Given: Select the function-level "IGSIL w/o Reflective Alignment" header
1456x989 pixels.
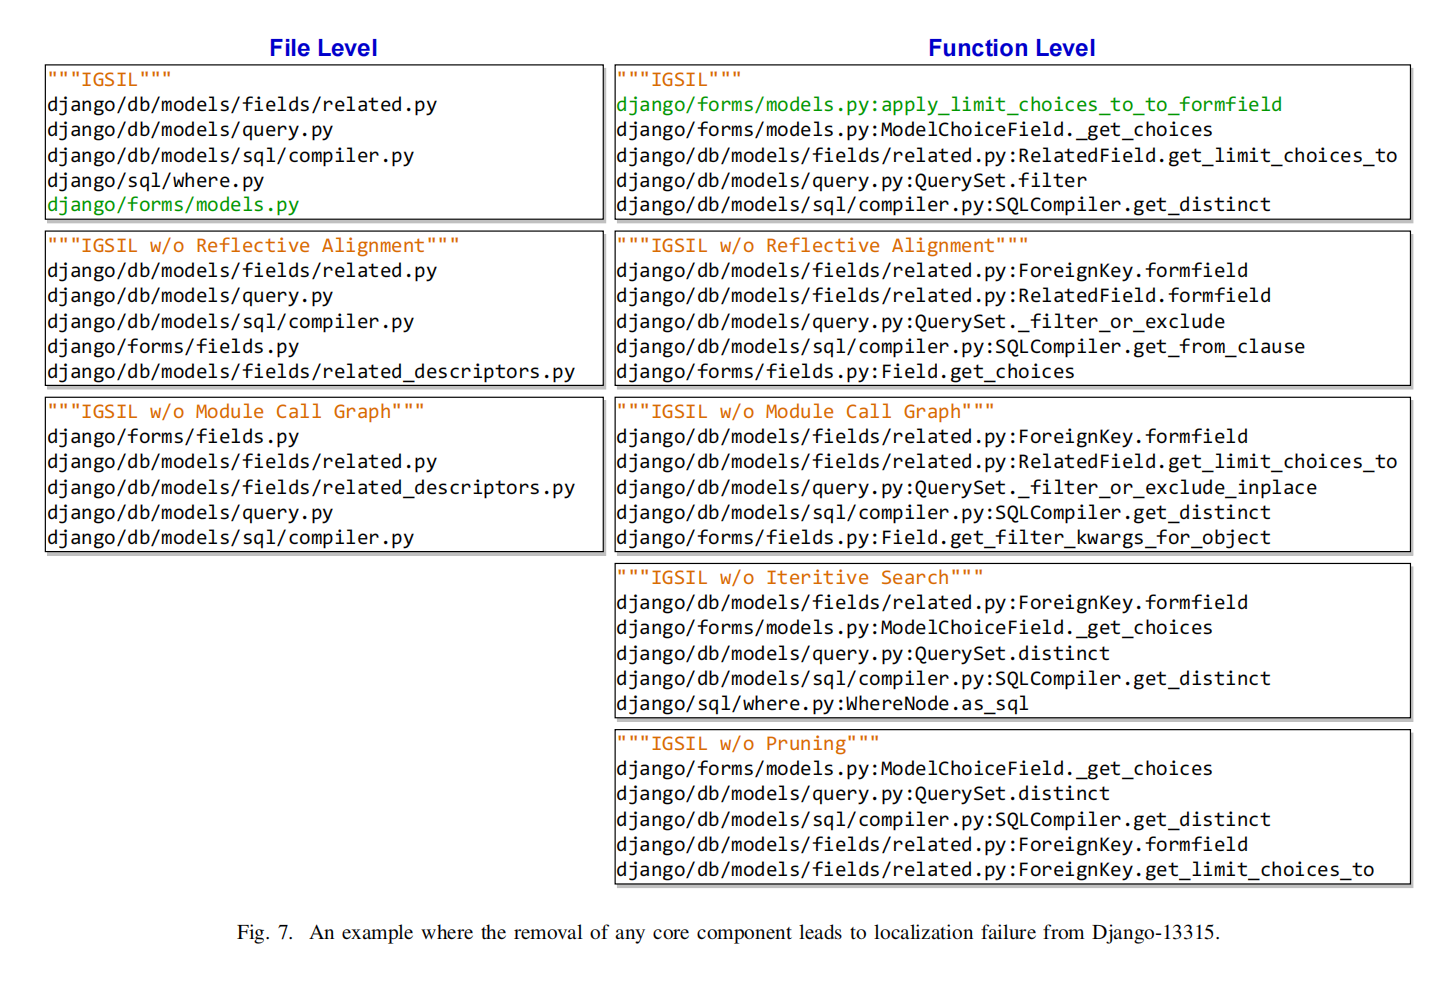Looking at the screenshot, I should [x=822, y=246].
